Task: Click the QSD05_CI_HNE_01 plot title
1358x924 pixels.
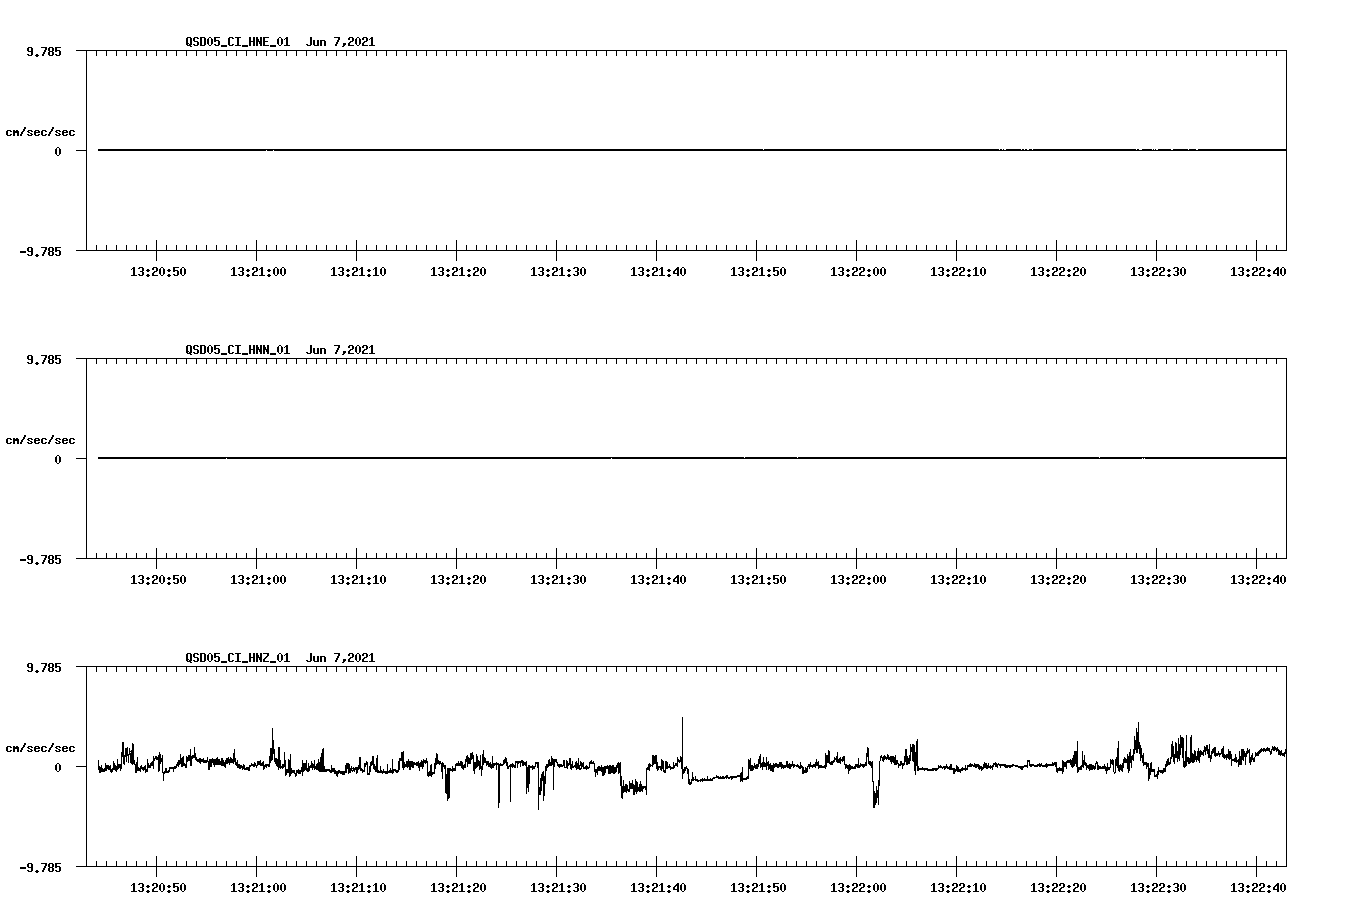Action: [x=280, y=42]
